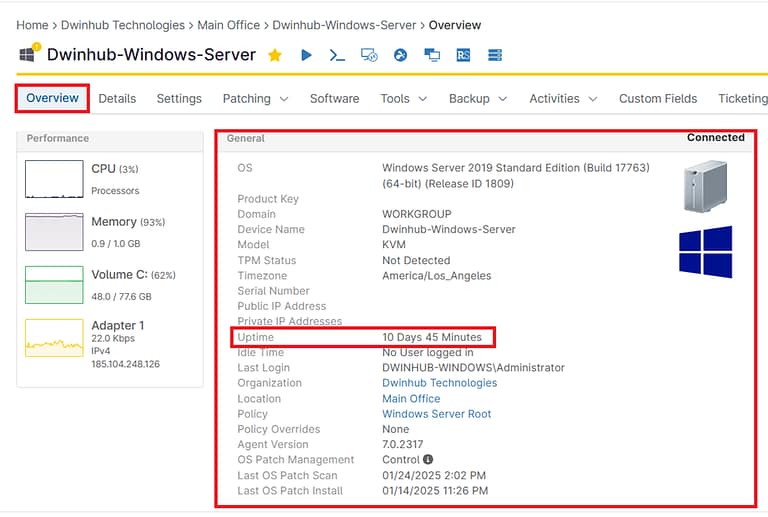The width and height of the screenshot is (768, 517).
Task: Click the server tower image
Action: click(x=705, y=187)
